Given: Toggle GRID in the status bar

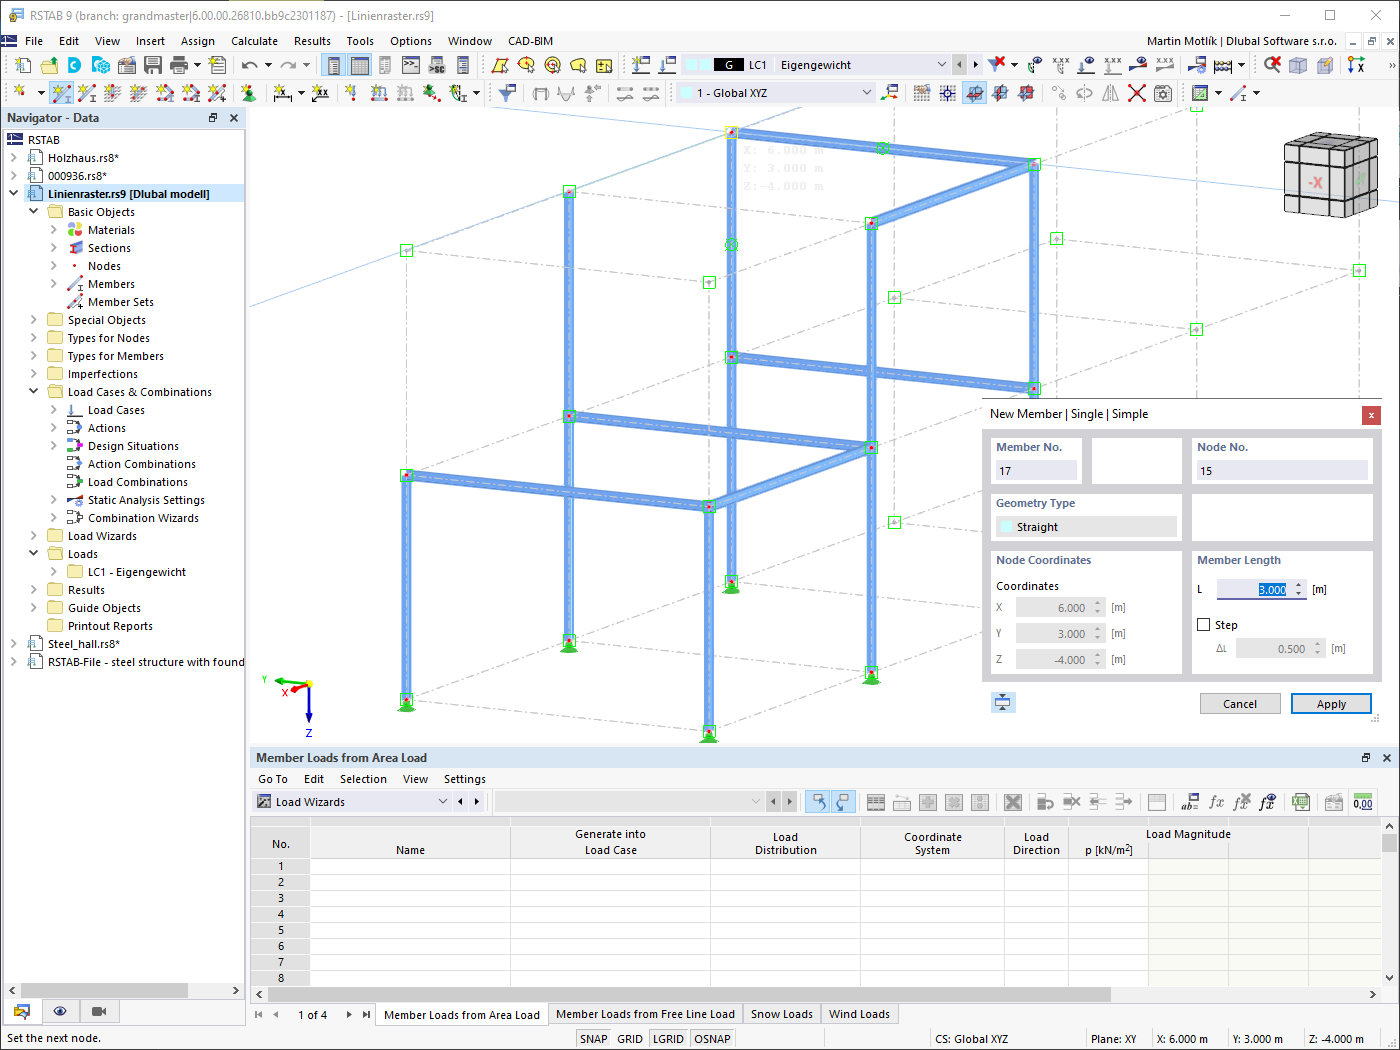Looking at the screenshot, I should click(630, 1039).
